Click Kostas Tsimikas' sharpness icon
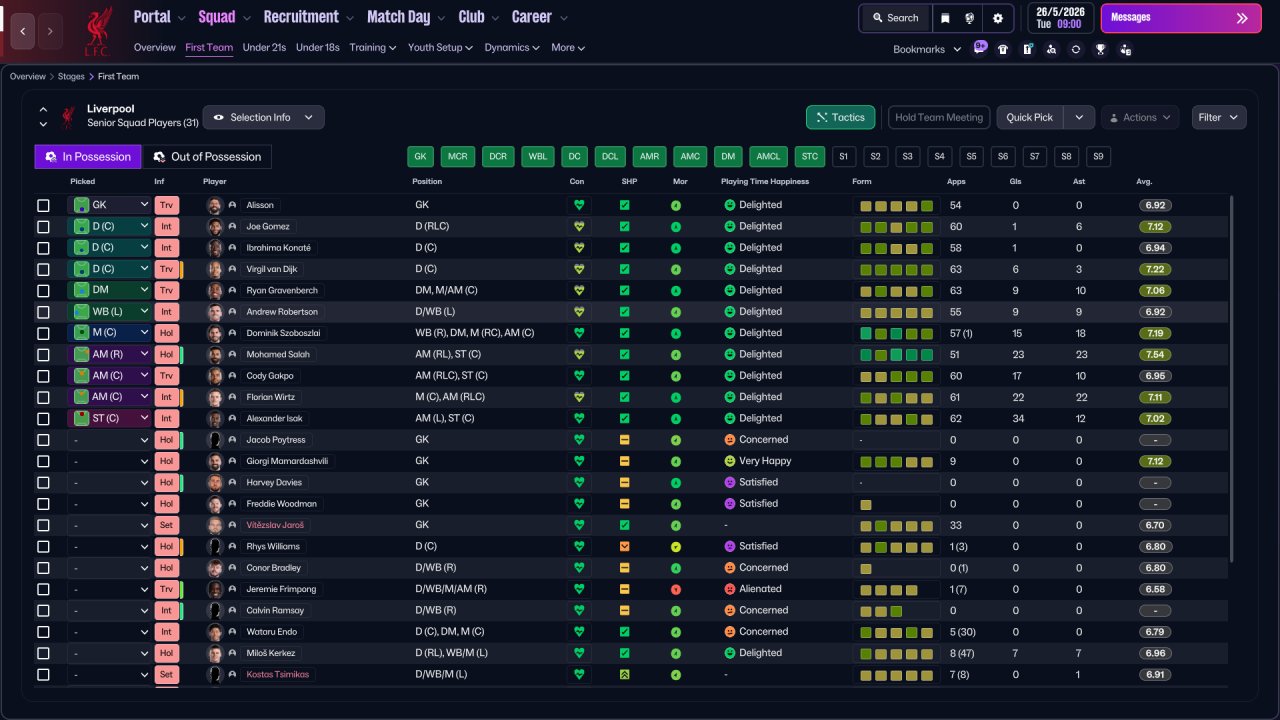The height and width of the screenshot is (720, 1280). click(625, 674)
